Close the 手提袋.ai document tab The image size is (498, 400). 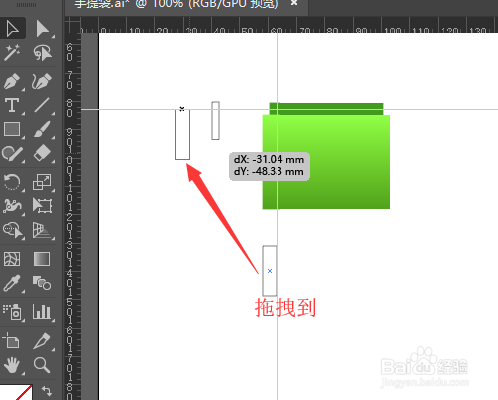pos(294,3)
